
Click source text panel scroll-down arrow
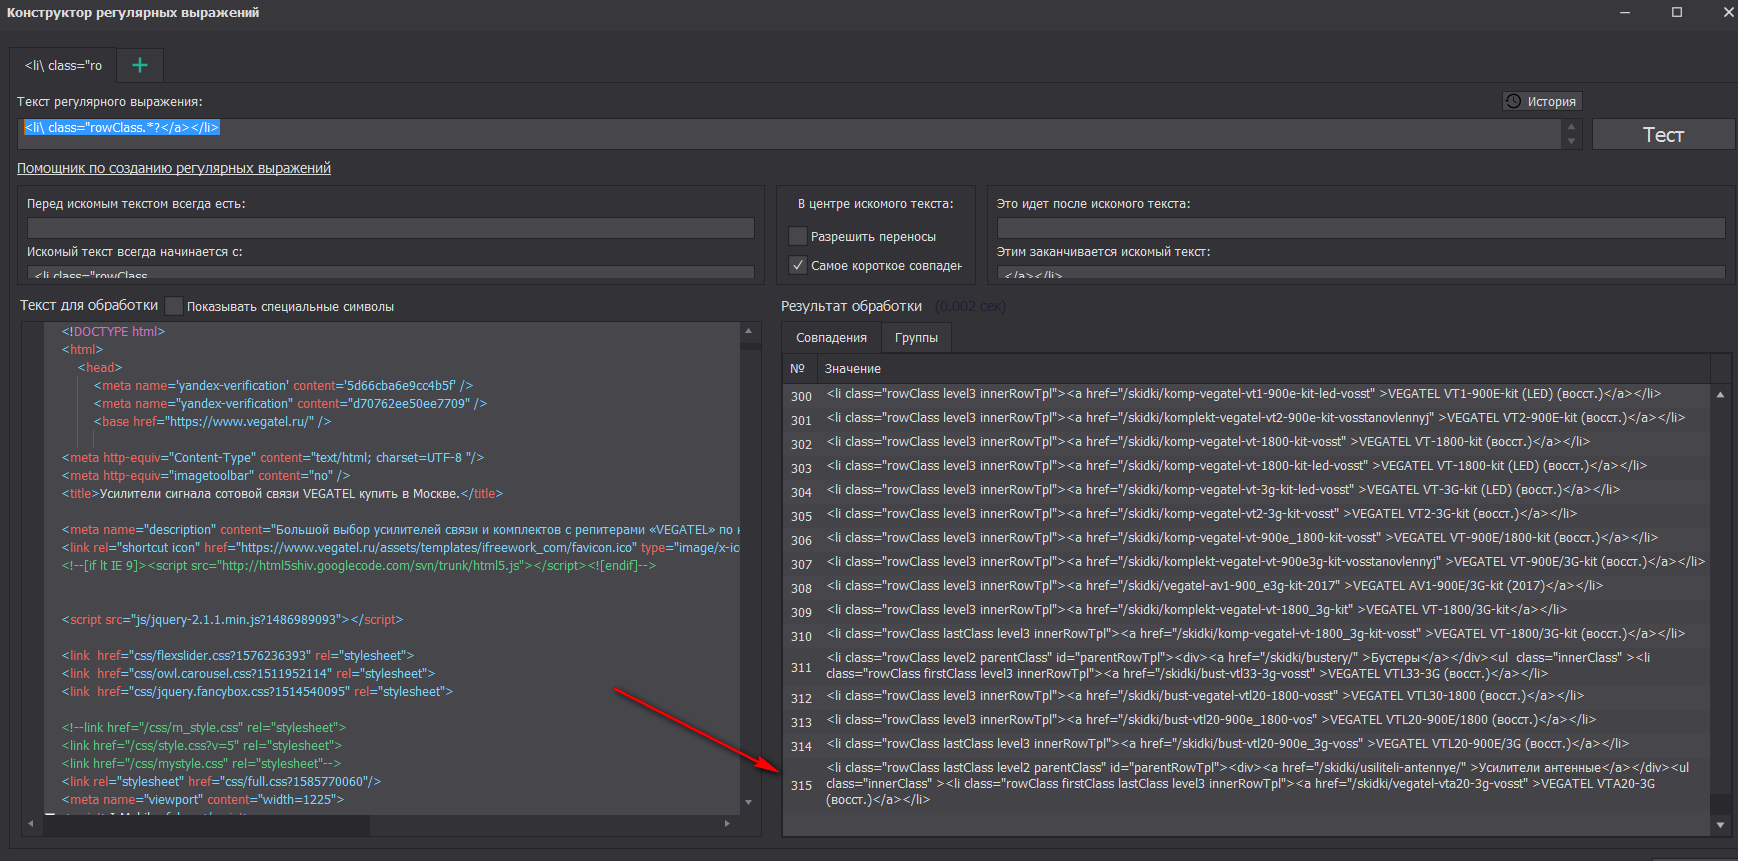(x=748, y=802)
